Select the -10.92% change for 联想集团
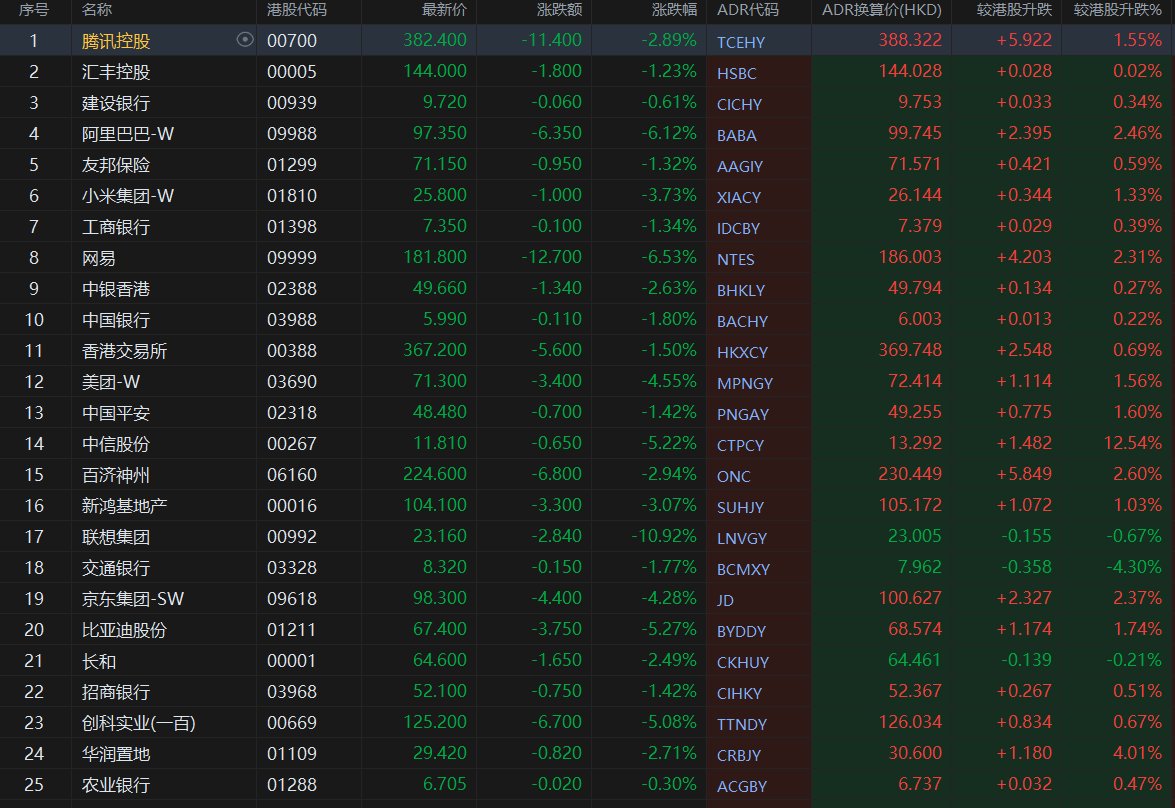1175x808 pixels. pyautogui.click(x=664, y=536)
